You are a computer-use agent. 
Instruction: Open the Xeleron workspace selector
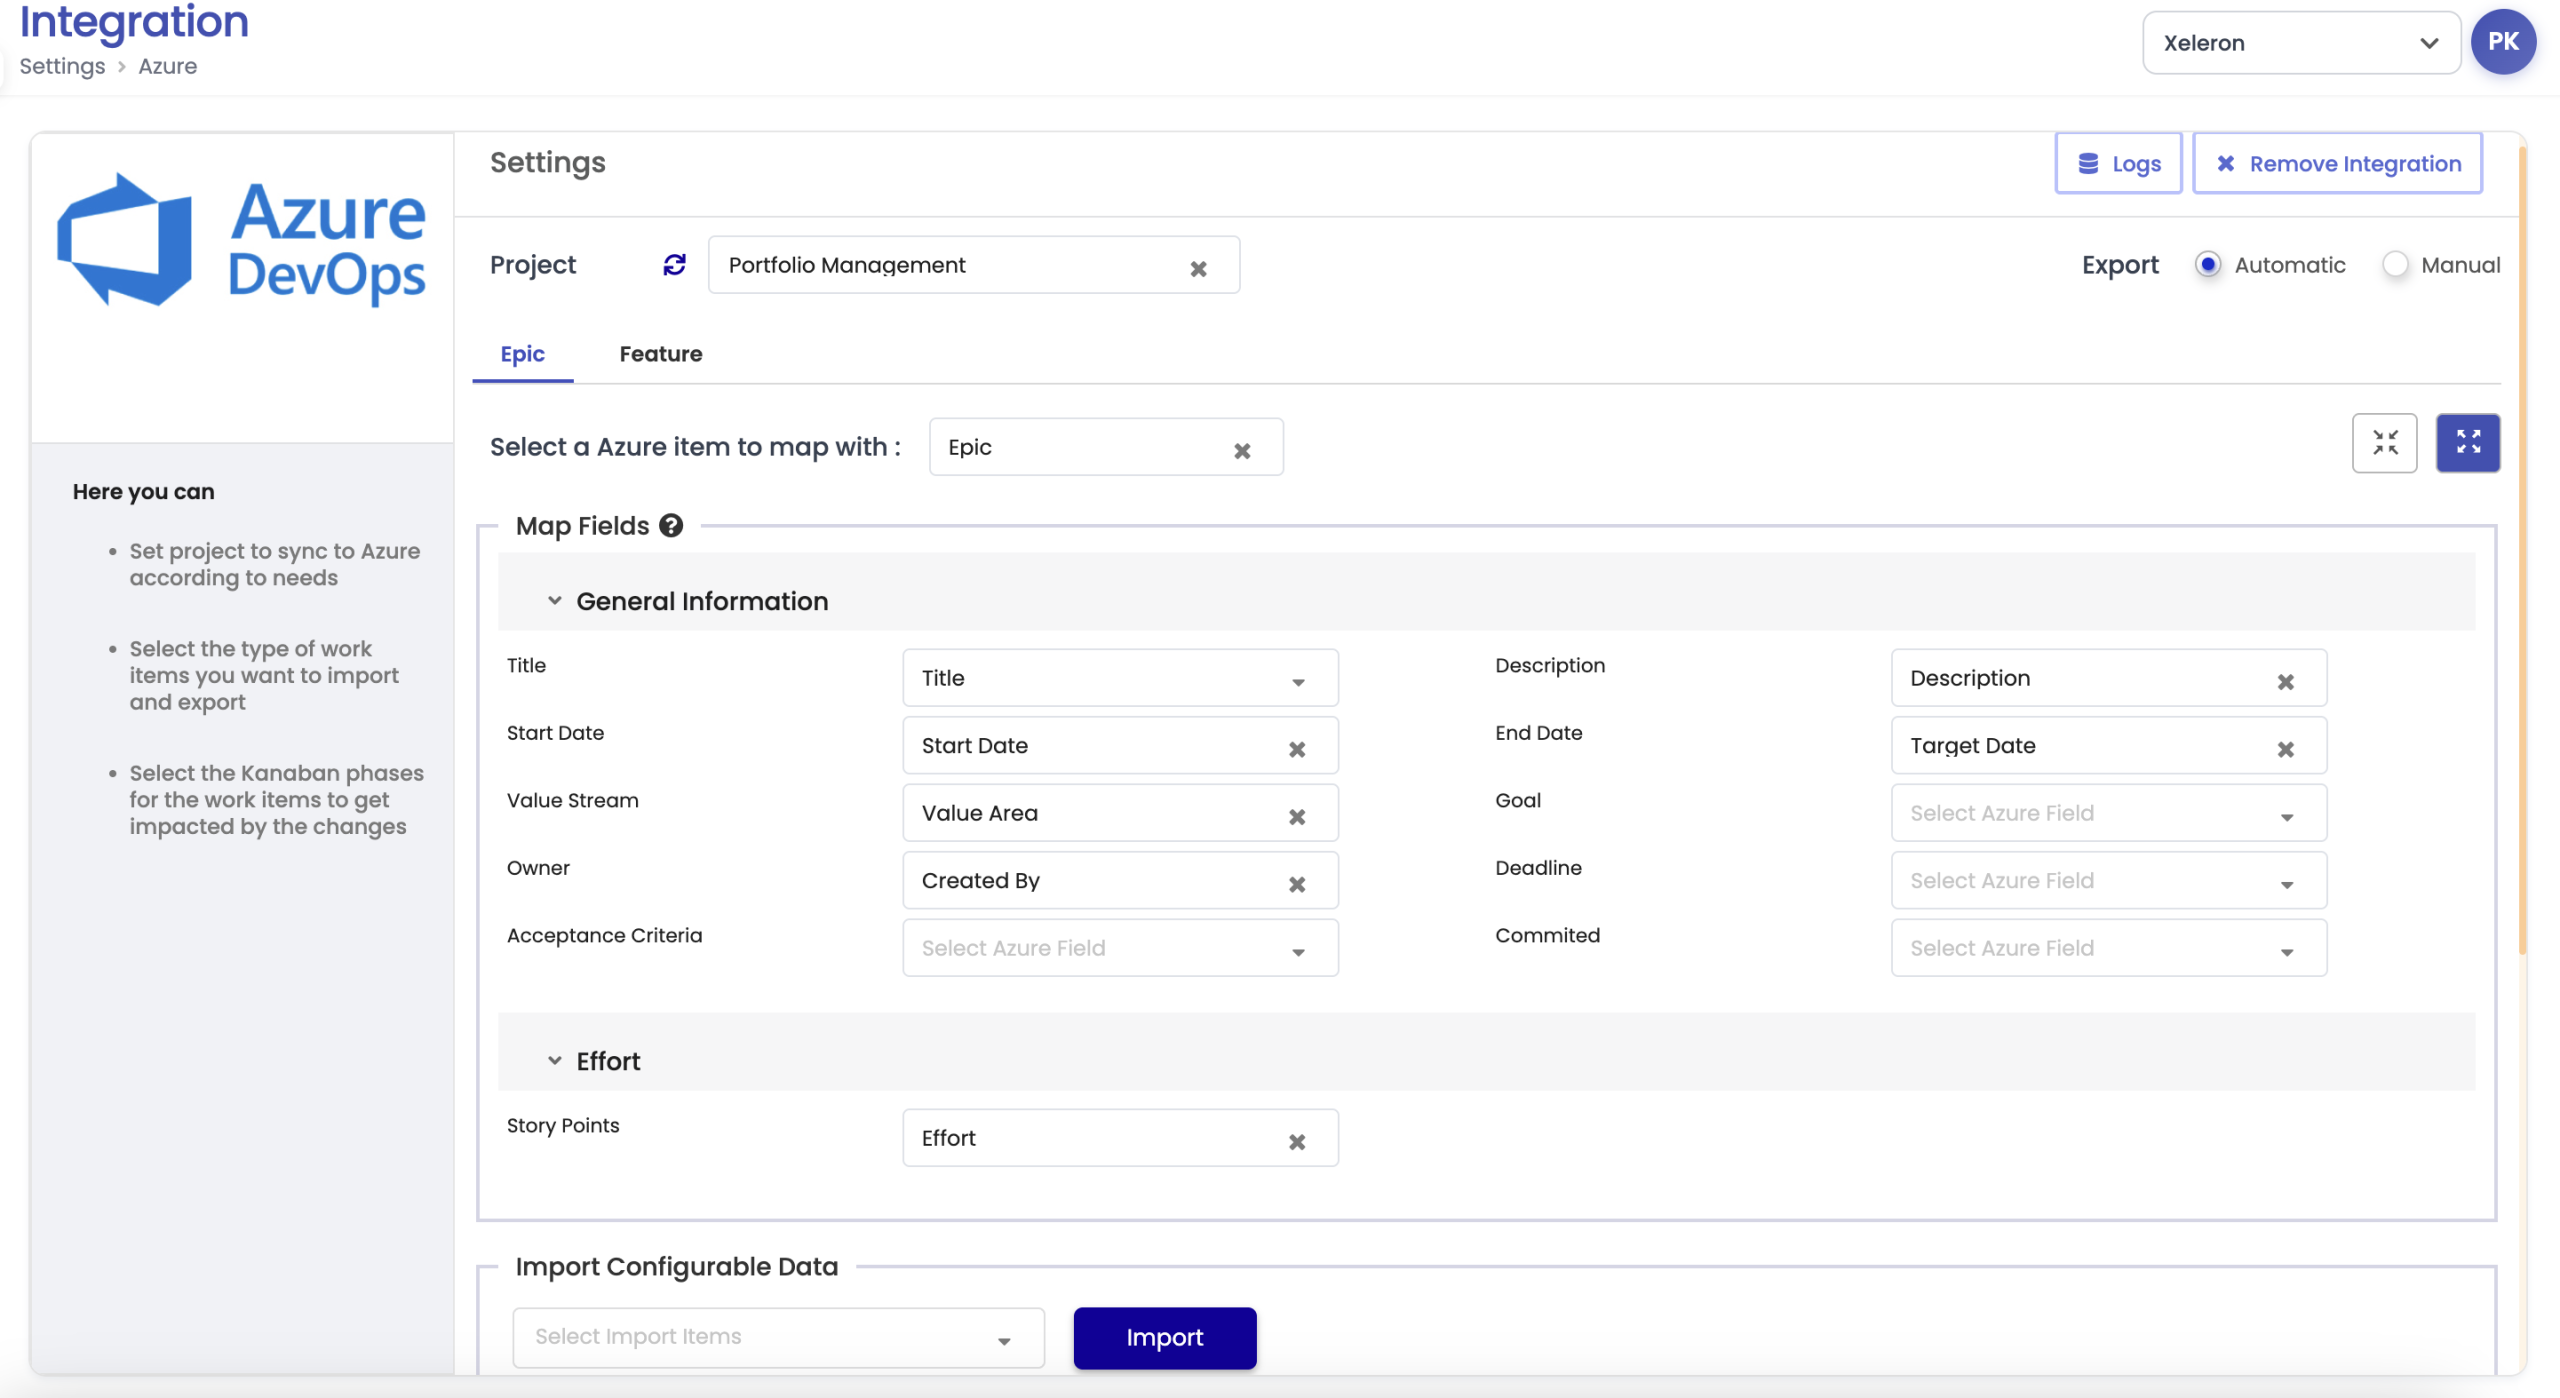(x=2300, y=43)
